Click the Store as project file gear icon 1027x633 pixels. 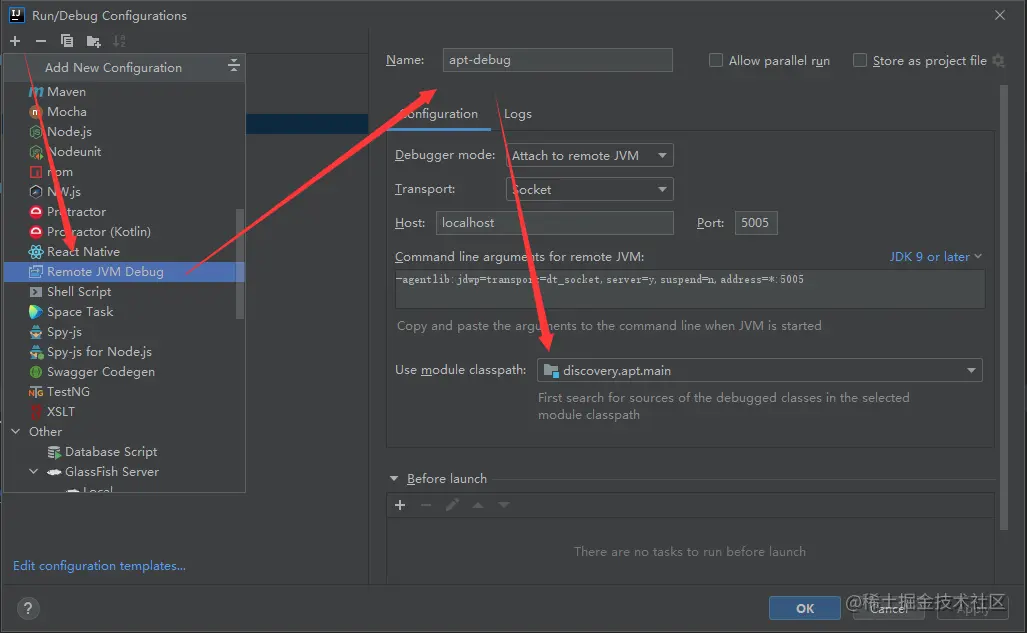coord(998,60)
